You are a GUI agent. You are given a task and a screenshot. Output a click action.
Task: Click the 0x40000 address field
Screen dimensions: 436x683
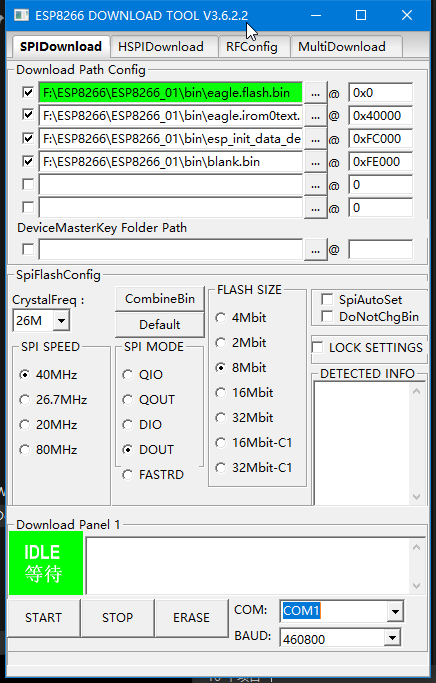[380, 116]
